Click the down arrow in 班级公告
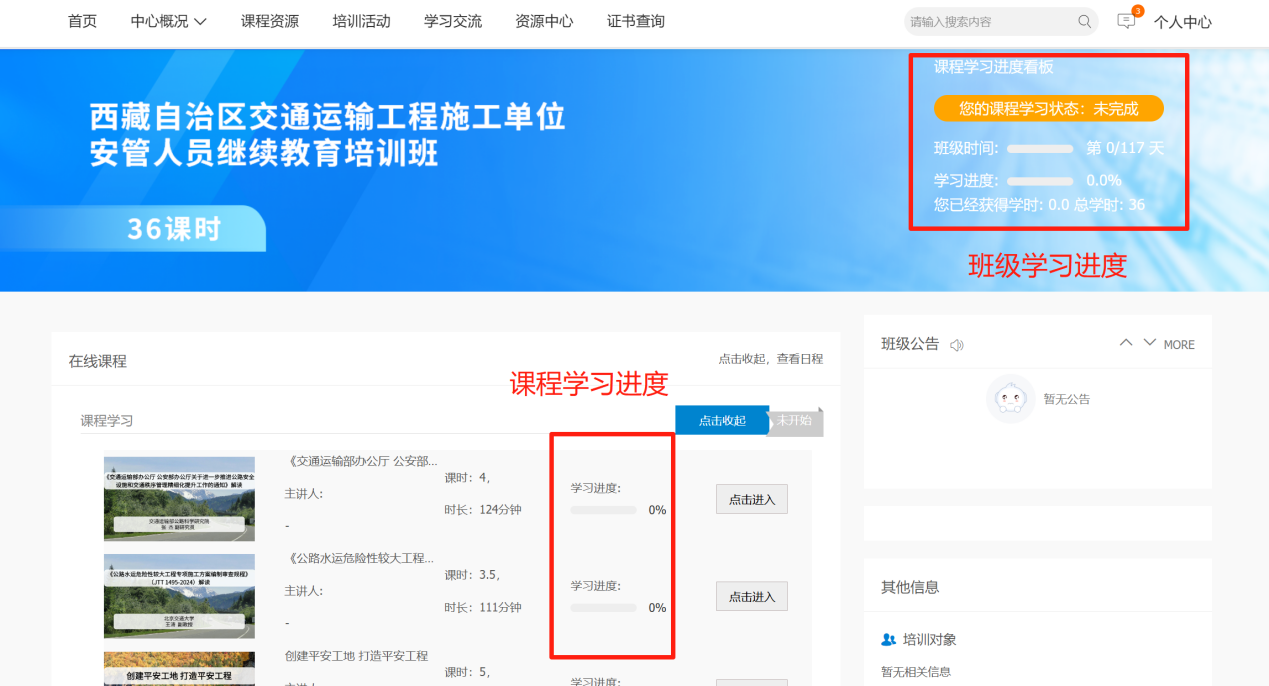 [1149, 343]
